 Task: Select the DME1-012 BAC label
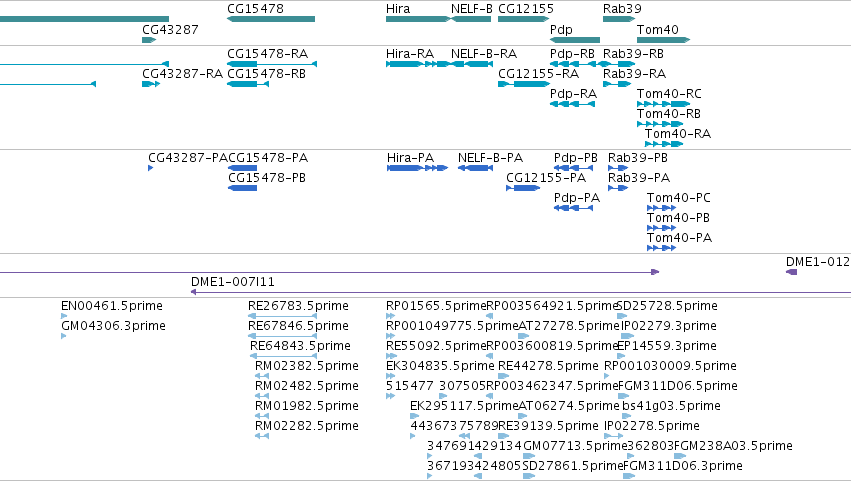(818, 262)
